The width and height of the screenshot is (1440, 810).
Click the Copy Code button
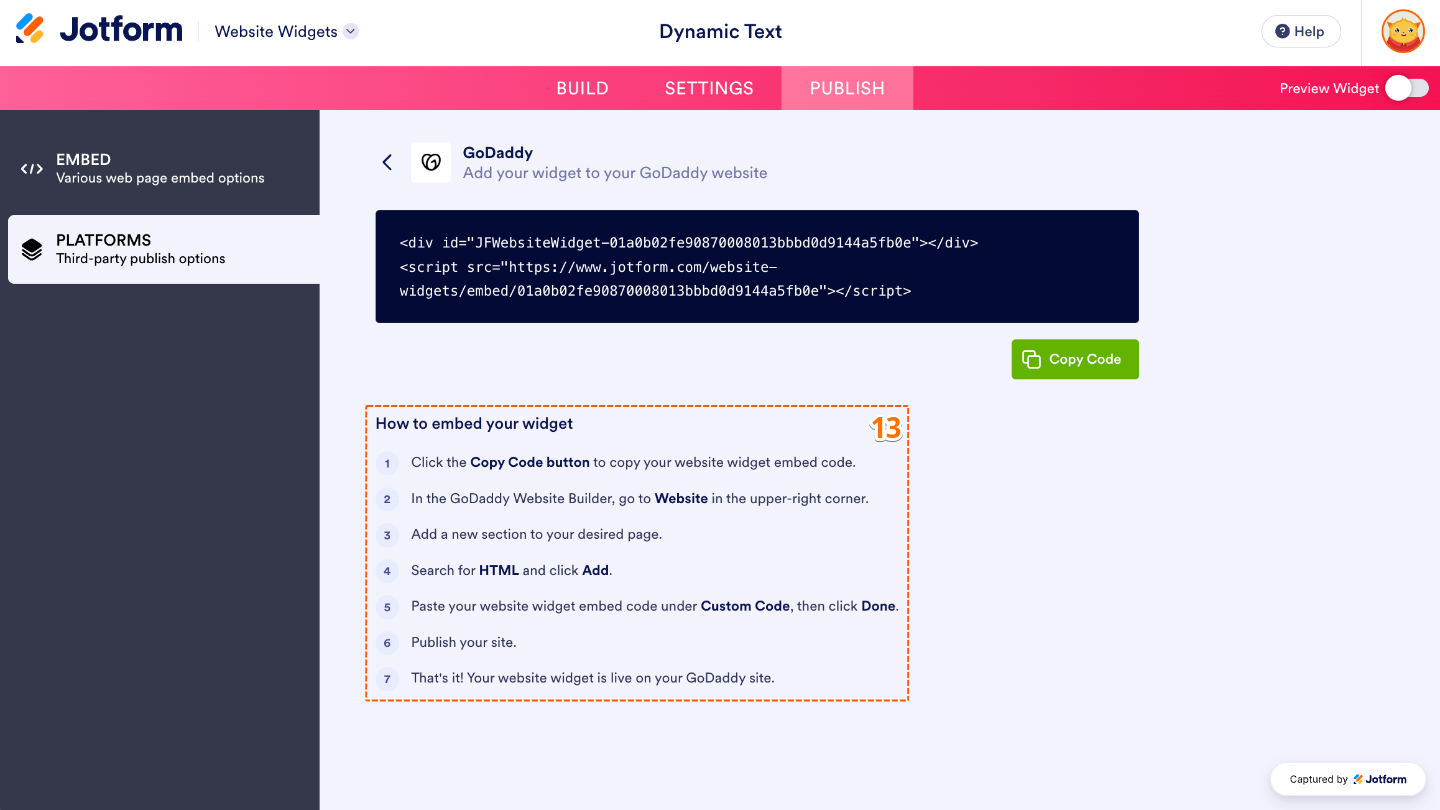[x=1075, y=359]
